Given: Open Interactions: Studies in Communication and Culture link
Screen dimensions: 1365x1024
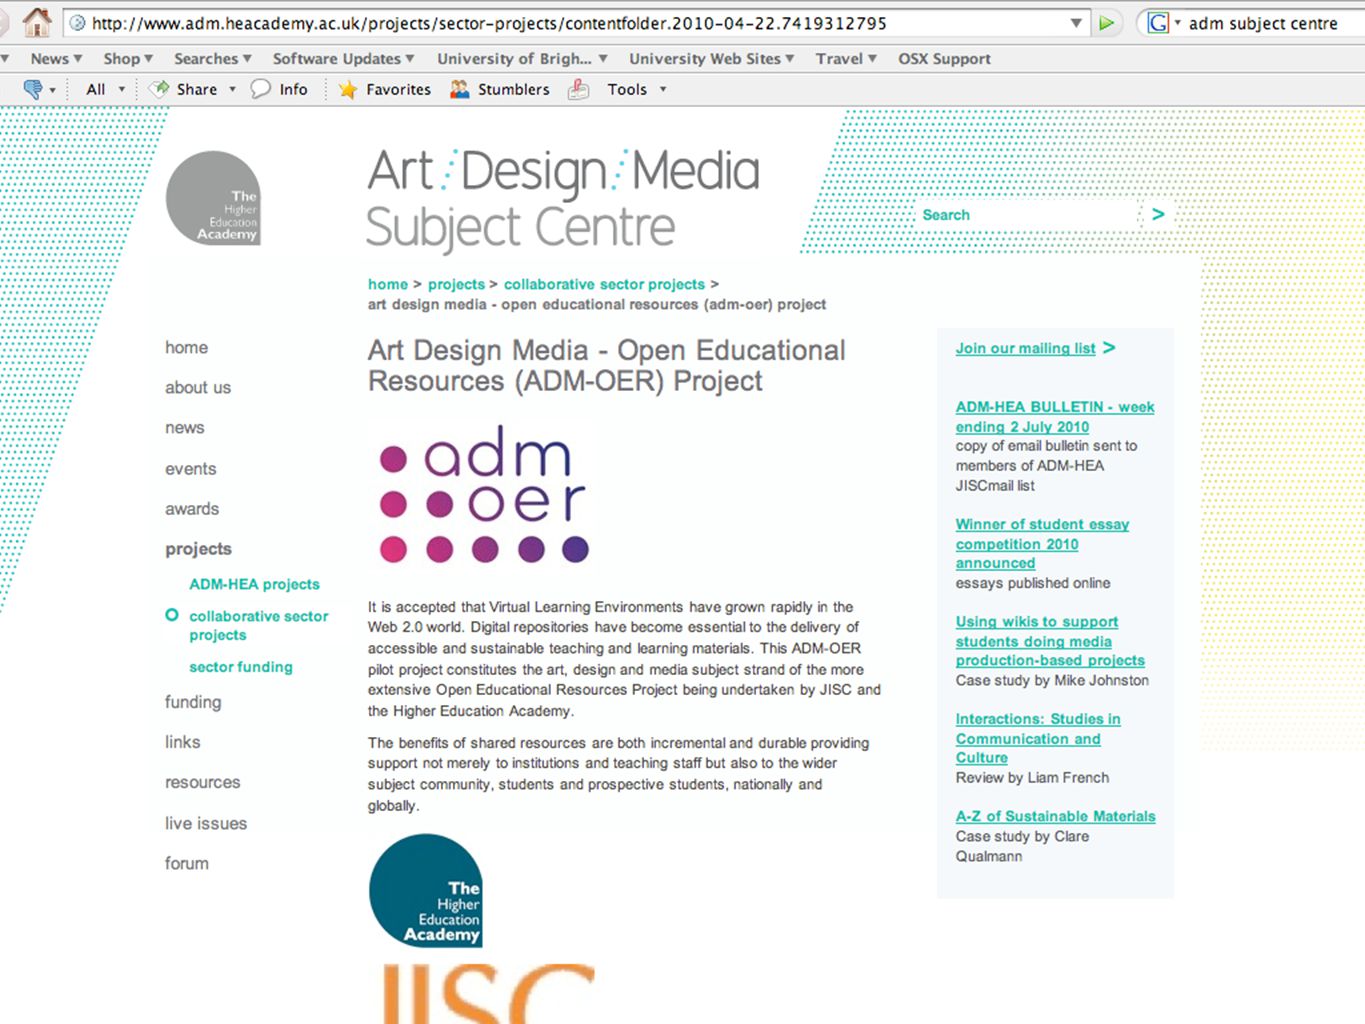Looking at the screenshot, I should [x=1038, y=738].
